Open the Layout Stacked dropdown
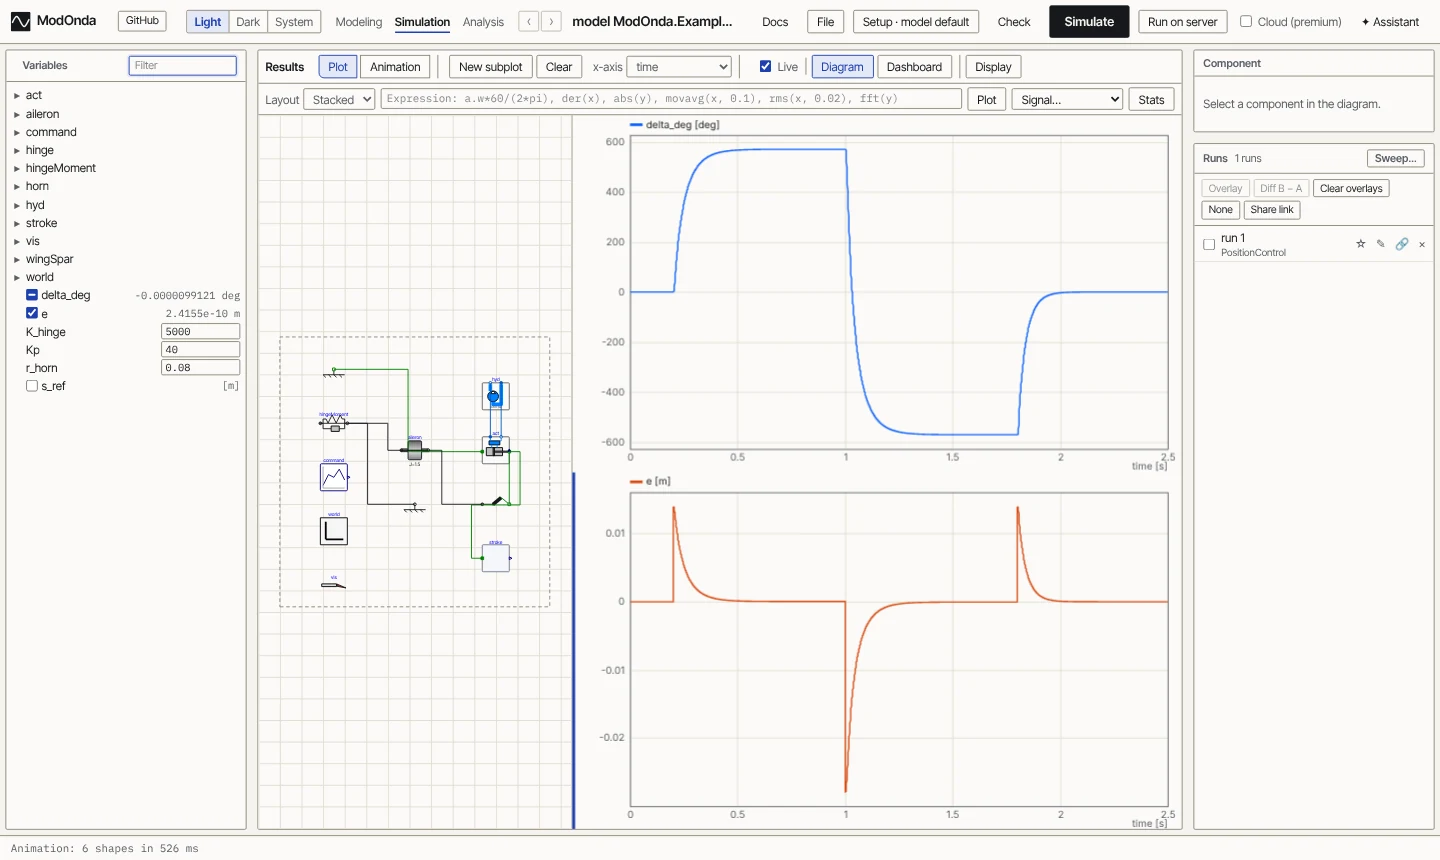This screenshot has height=860, width=1440. click(x=340, y=99)
